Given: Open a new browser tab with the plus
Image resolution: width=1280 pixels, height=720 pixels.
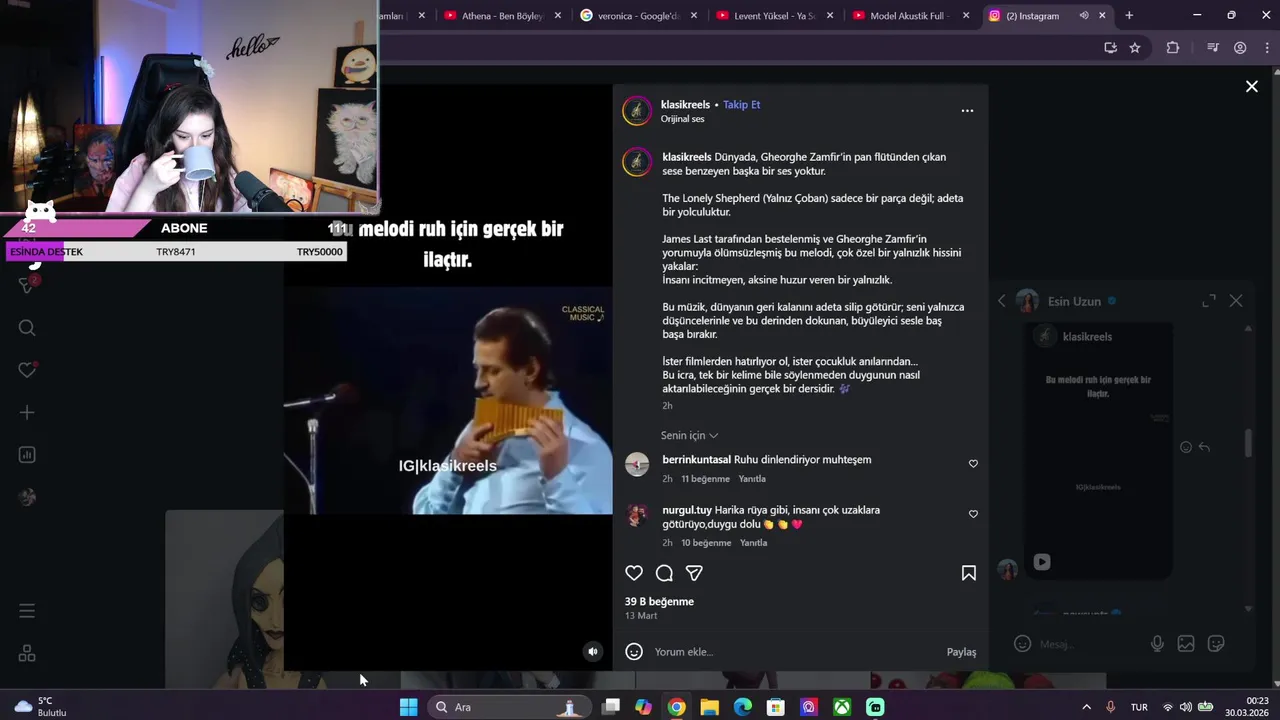Looking at the screenshot, I should [1129, 16].
